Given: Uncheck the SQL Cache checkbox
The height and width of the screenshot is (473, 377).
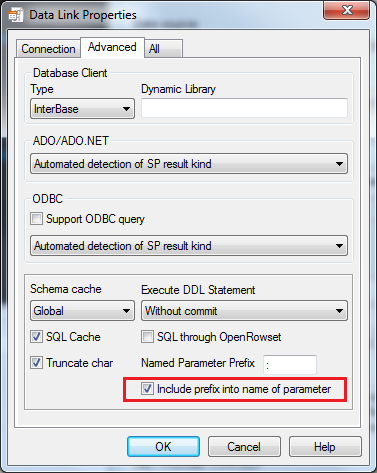Looking at the screenshot, I should pos(36,337).
